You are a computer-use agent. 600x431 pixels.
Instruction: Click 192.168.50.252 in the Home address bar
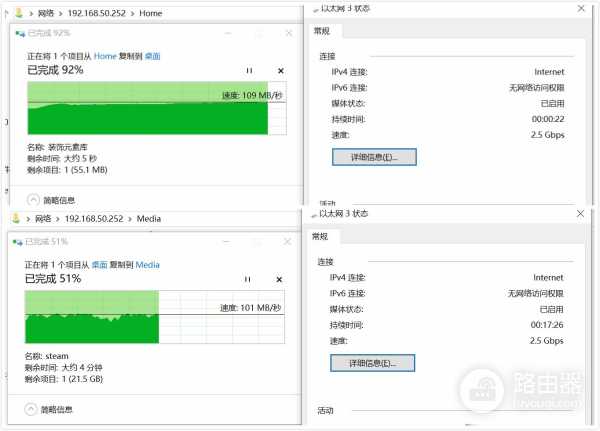(96, 13)
